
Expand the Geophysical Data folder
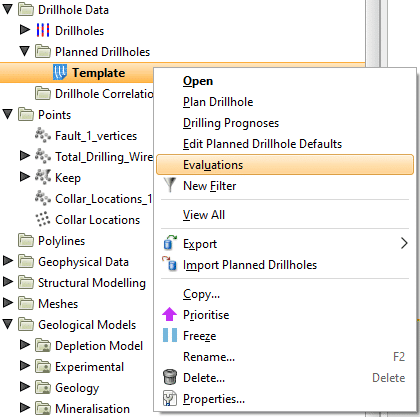(x=7, y=261)
